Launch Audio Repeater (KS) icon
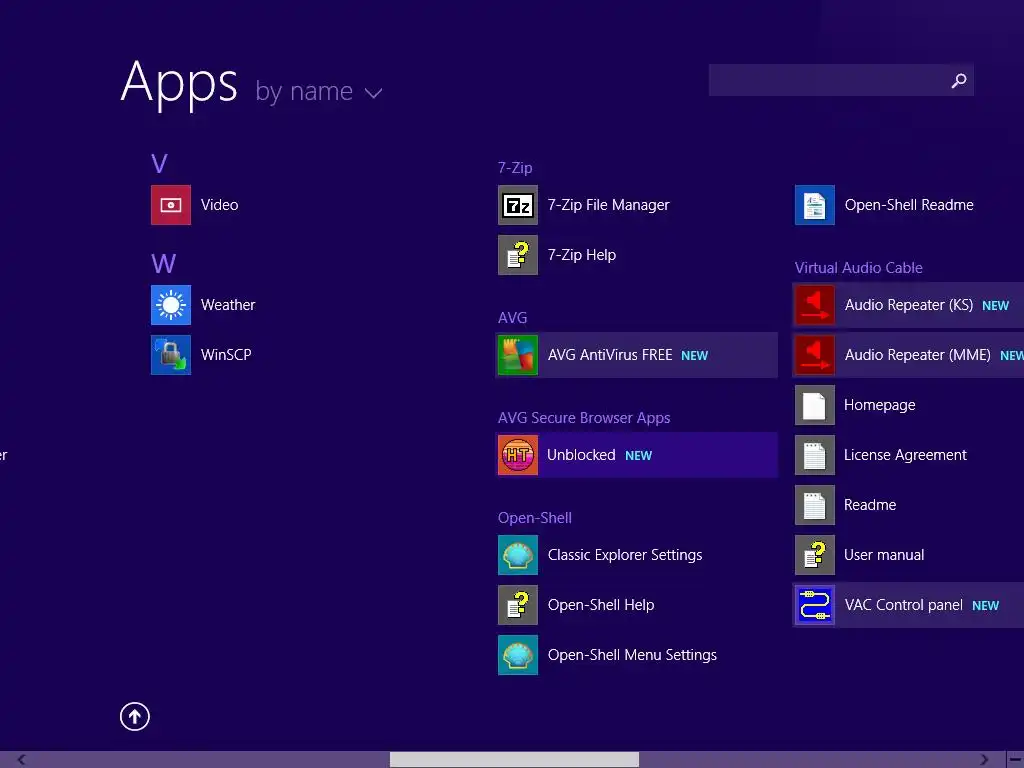 click(x=814, y=305)
